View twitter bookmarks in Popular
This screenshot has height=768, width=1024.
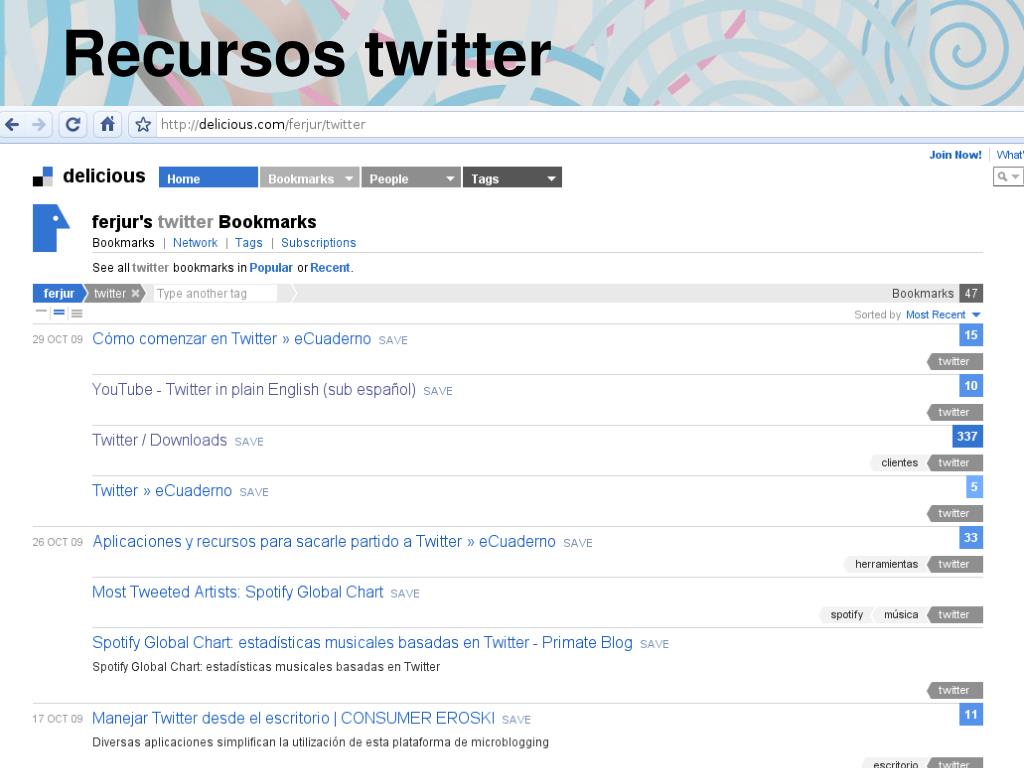[x=271, y=268]
